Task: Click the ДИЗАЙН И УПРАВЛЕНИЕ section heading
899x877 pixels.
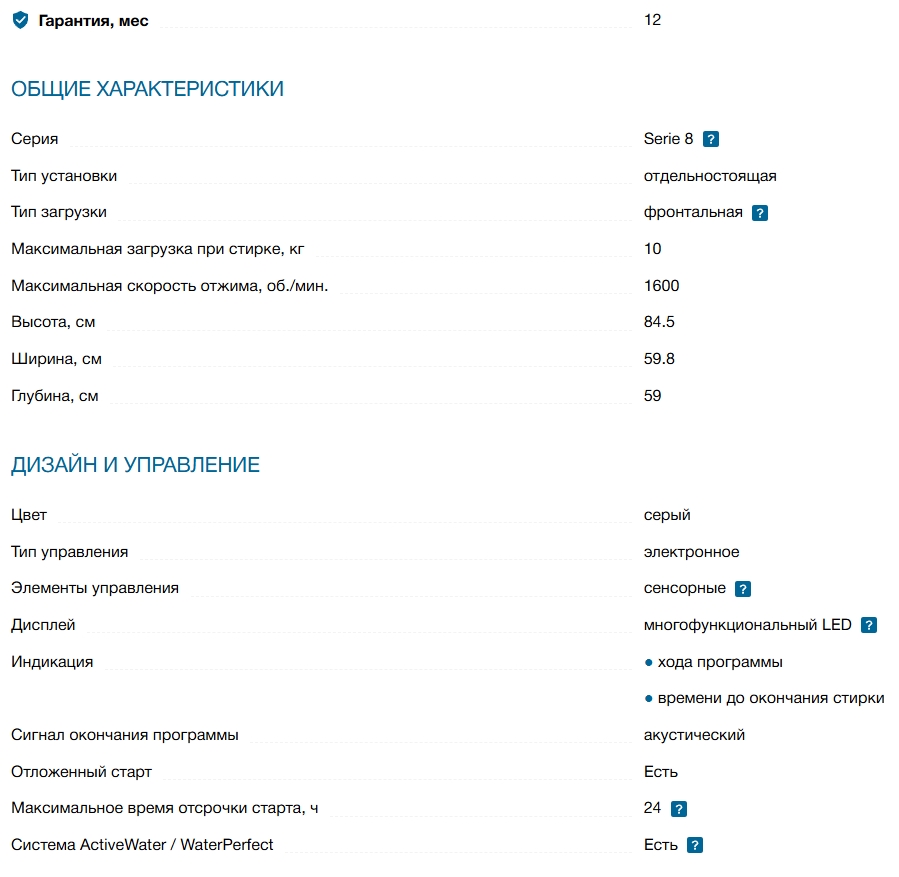Action: click(x=135, y=465)
